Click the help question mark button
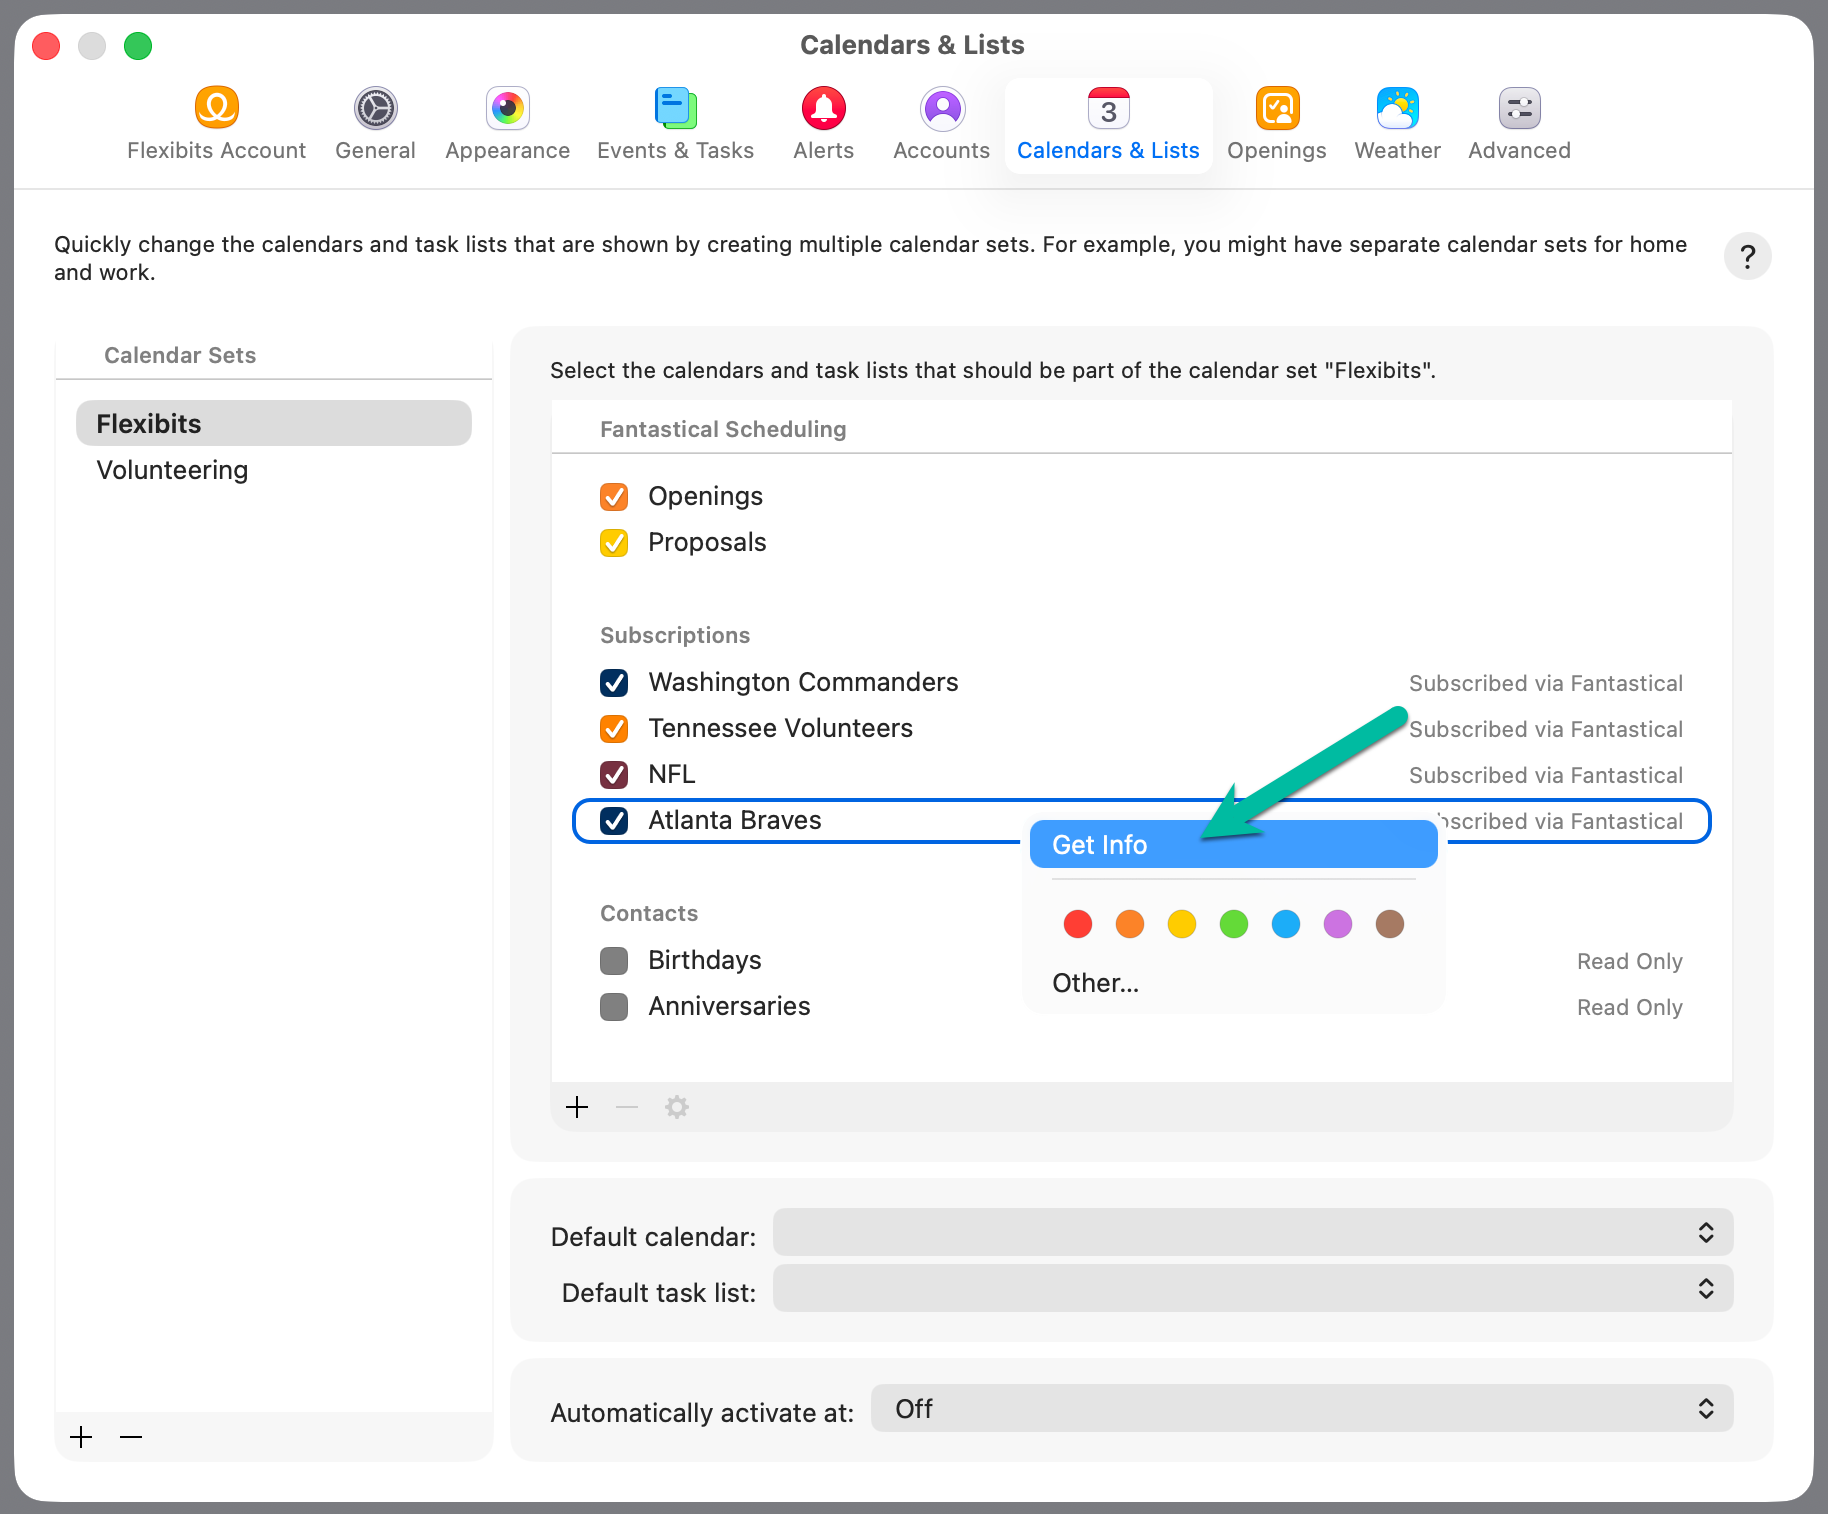 click(x=1748, y=257)
